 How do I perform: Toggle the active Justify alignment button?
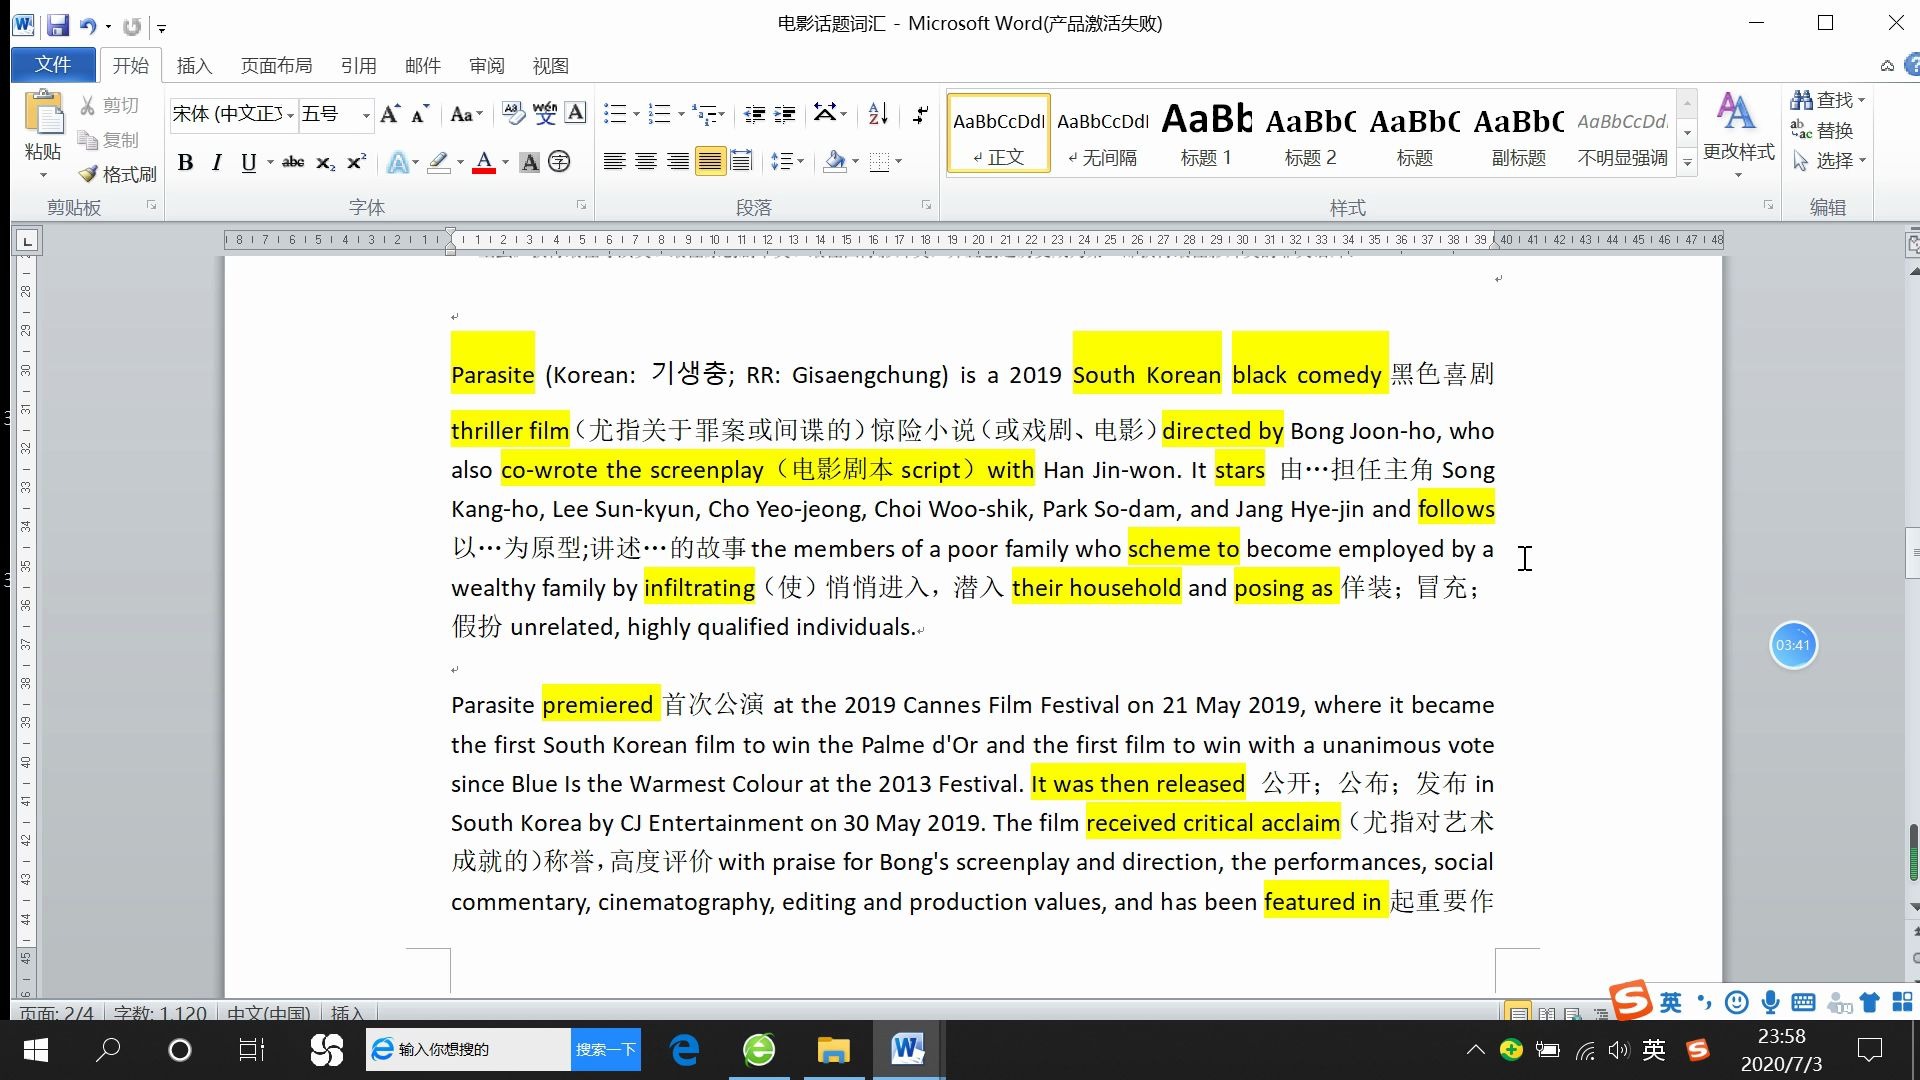pyautogui.click(x=710, y=162)
